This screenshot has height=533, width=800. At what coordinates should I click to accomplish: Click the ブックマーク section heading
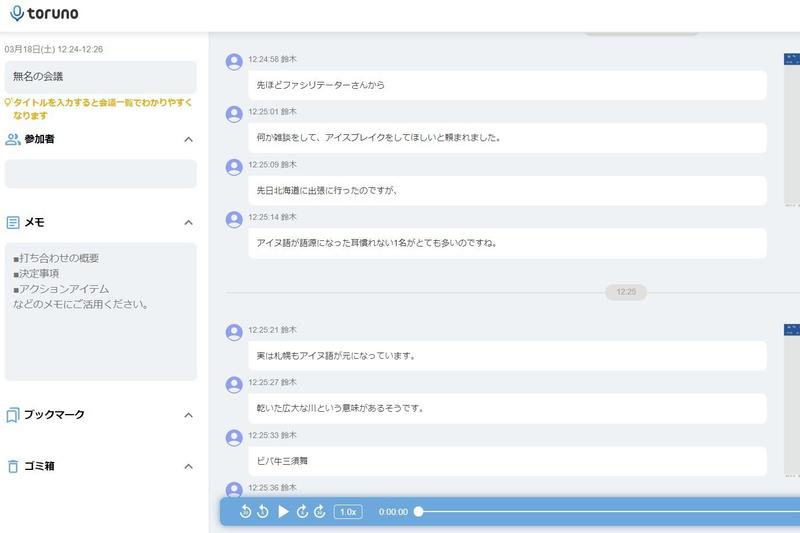tap(54, 415)
